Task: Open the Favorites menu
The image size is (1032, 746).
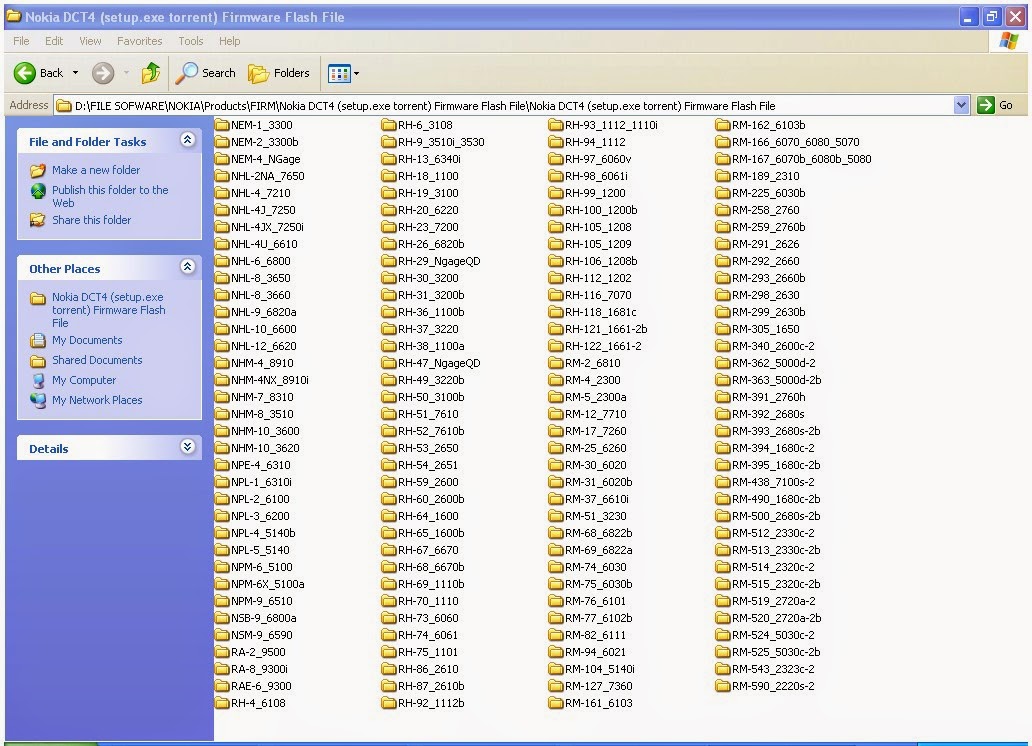Action: [x=139, y=41]
